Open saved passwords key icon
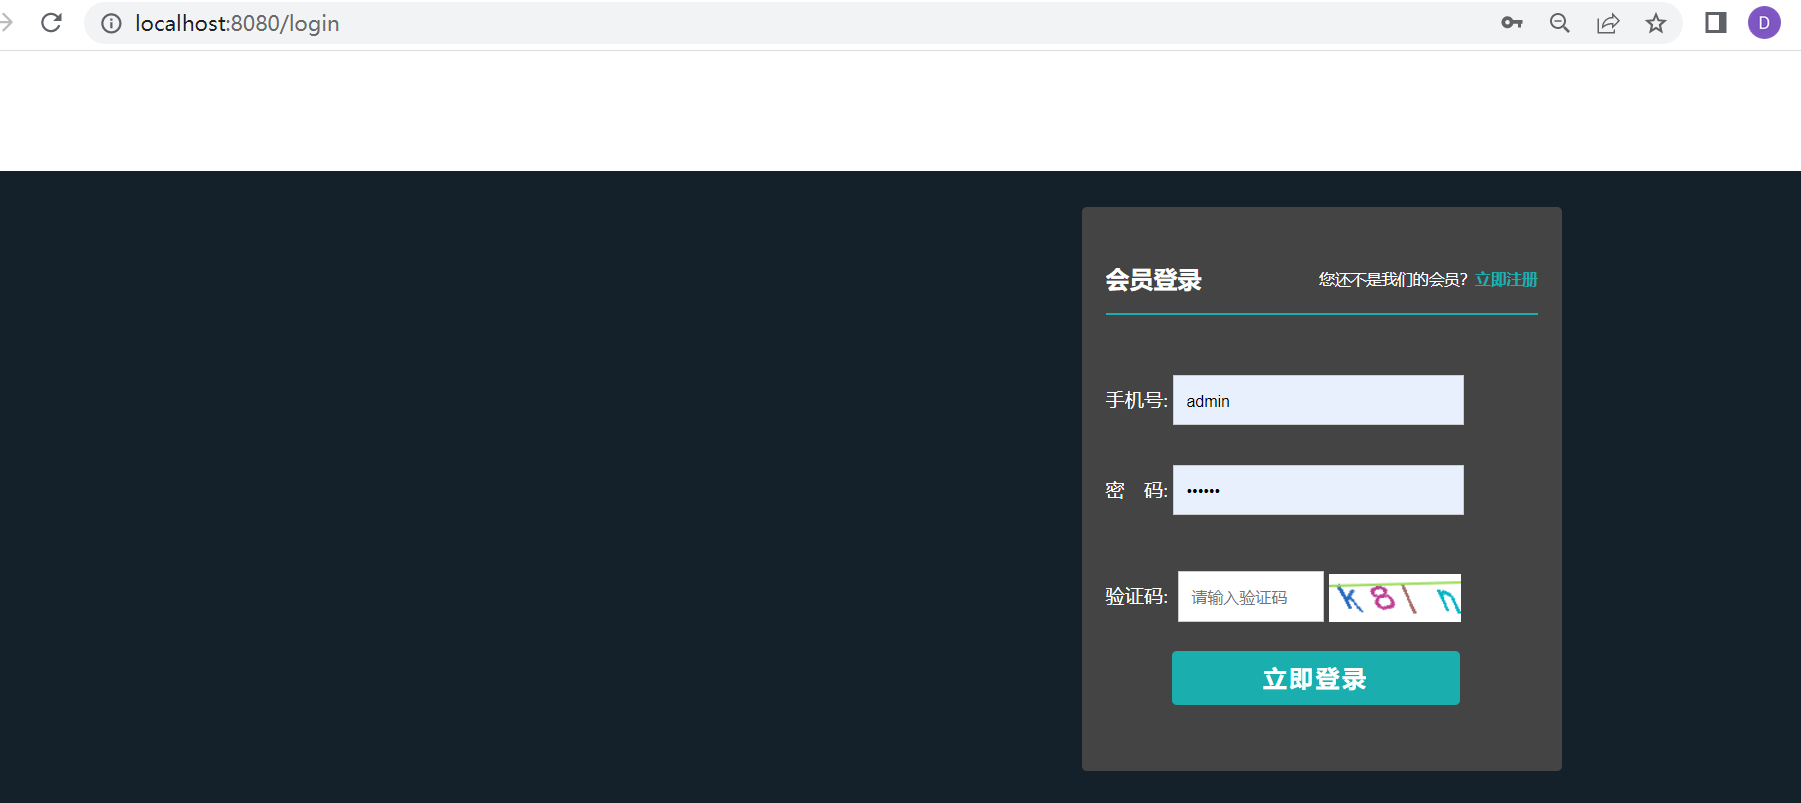1801x803 pixels. pyautogui.click(x=1511, y=23)
